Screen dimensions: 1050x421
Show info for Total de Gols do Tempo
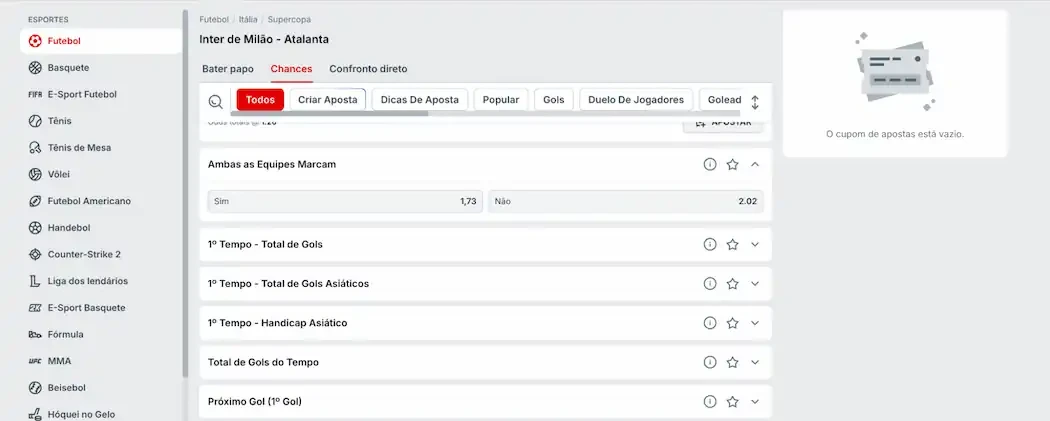[710, 362]
